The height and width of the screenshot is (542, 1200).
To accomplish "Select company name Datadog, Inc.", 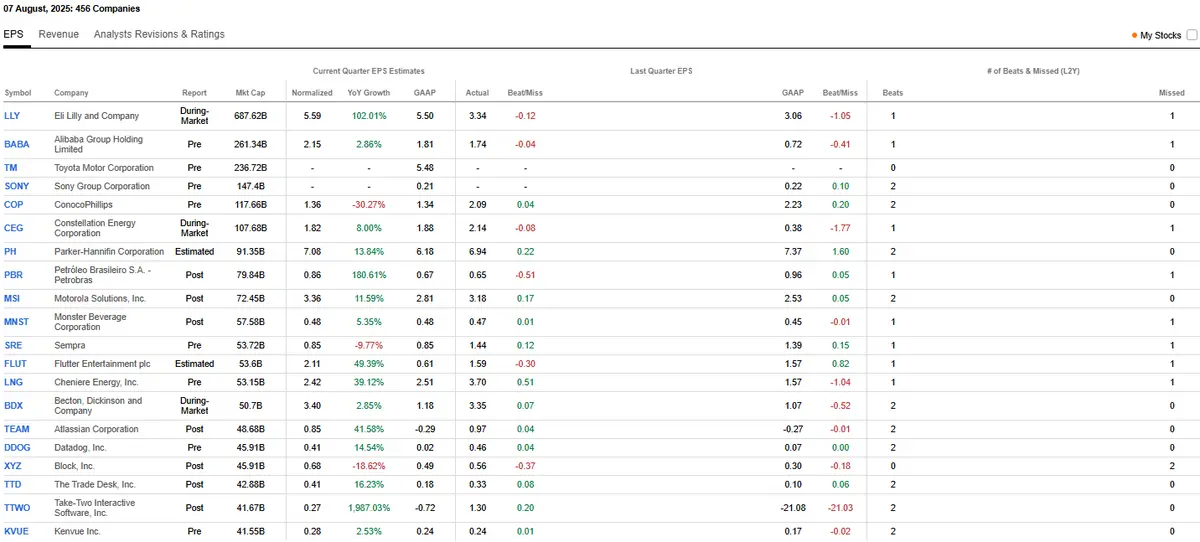I will [80, 448].
